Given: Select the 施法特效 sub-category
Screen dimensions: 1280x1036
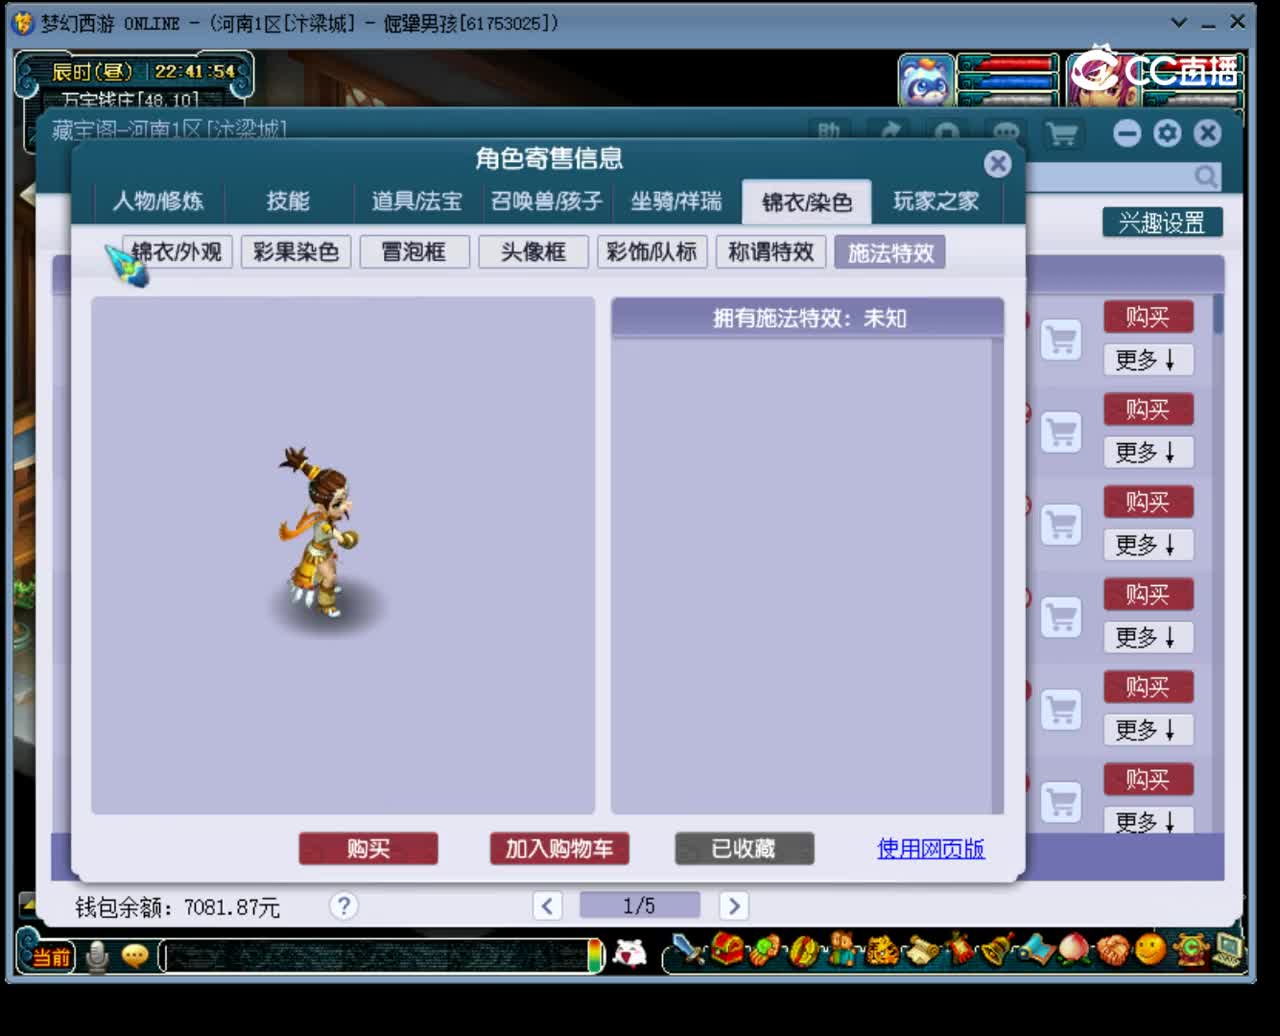Looking at the screenshot, I should point(890,252).
